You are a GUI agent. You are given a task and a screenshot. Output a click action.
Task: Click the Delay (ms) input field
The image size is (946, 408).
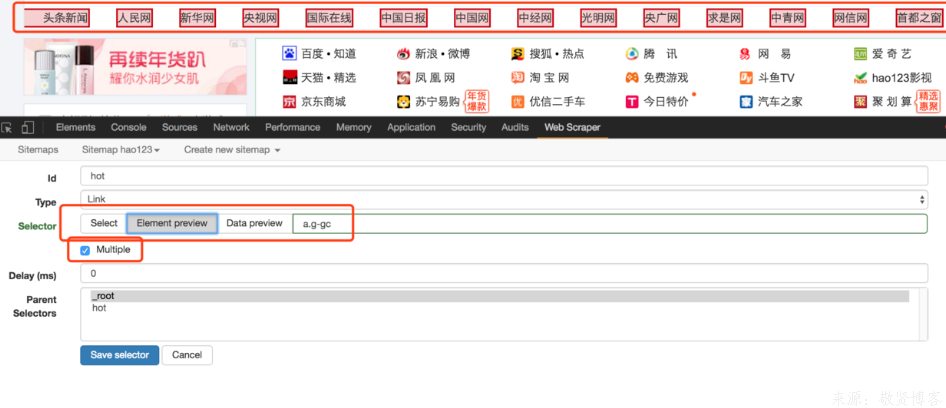pos(504,273)
